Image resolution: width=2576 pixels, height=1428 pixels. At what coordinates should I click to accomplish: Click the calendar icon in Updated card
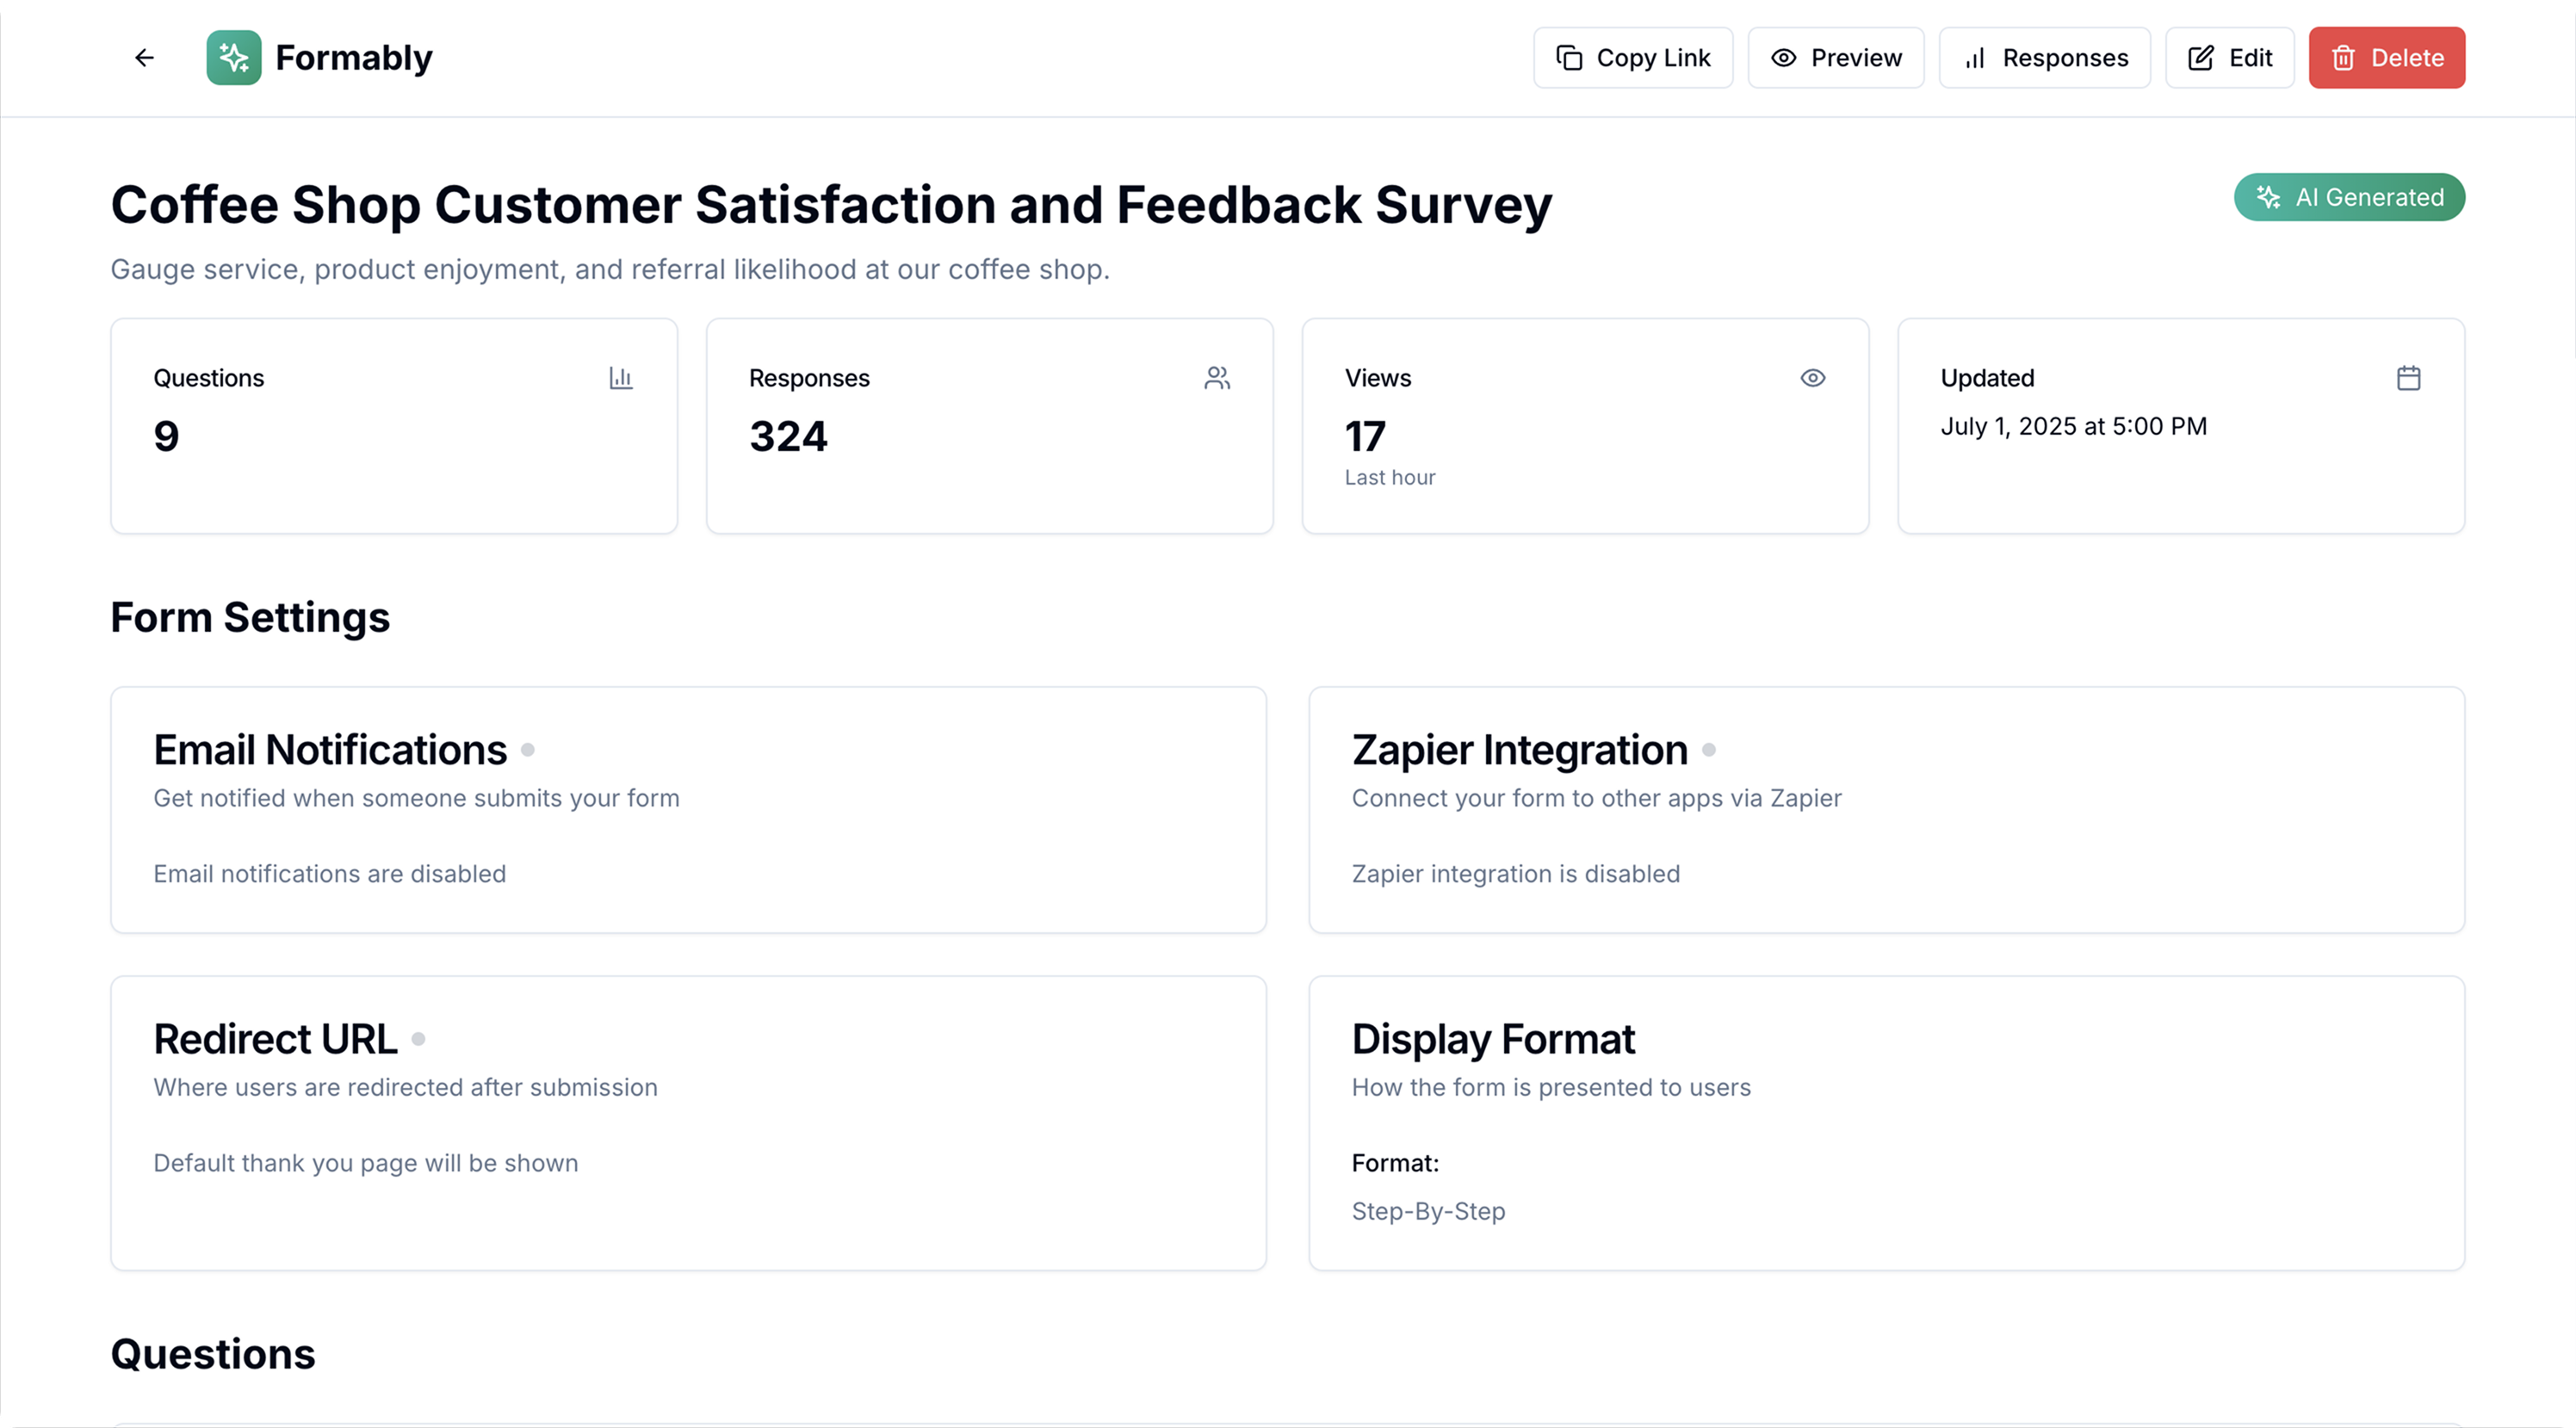(x=2409, y=378)
